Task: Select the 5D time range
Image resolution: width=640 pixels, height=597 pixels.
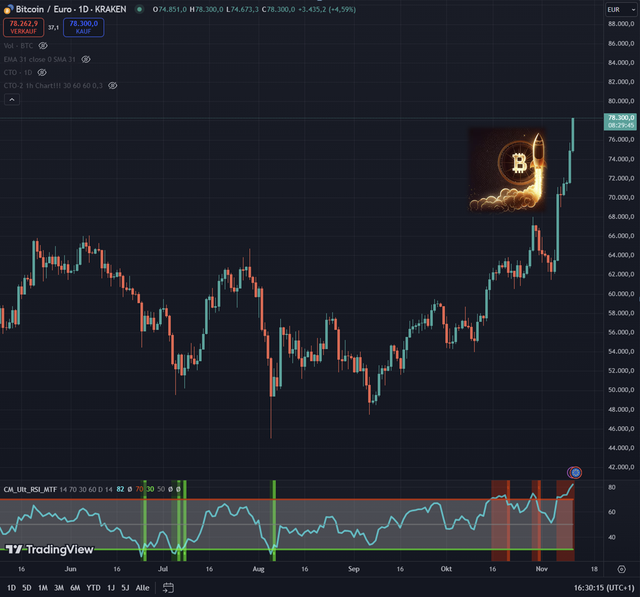Action: (27, 588)
